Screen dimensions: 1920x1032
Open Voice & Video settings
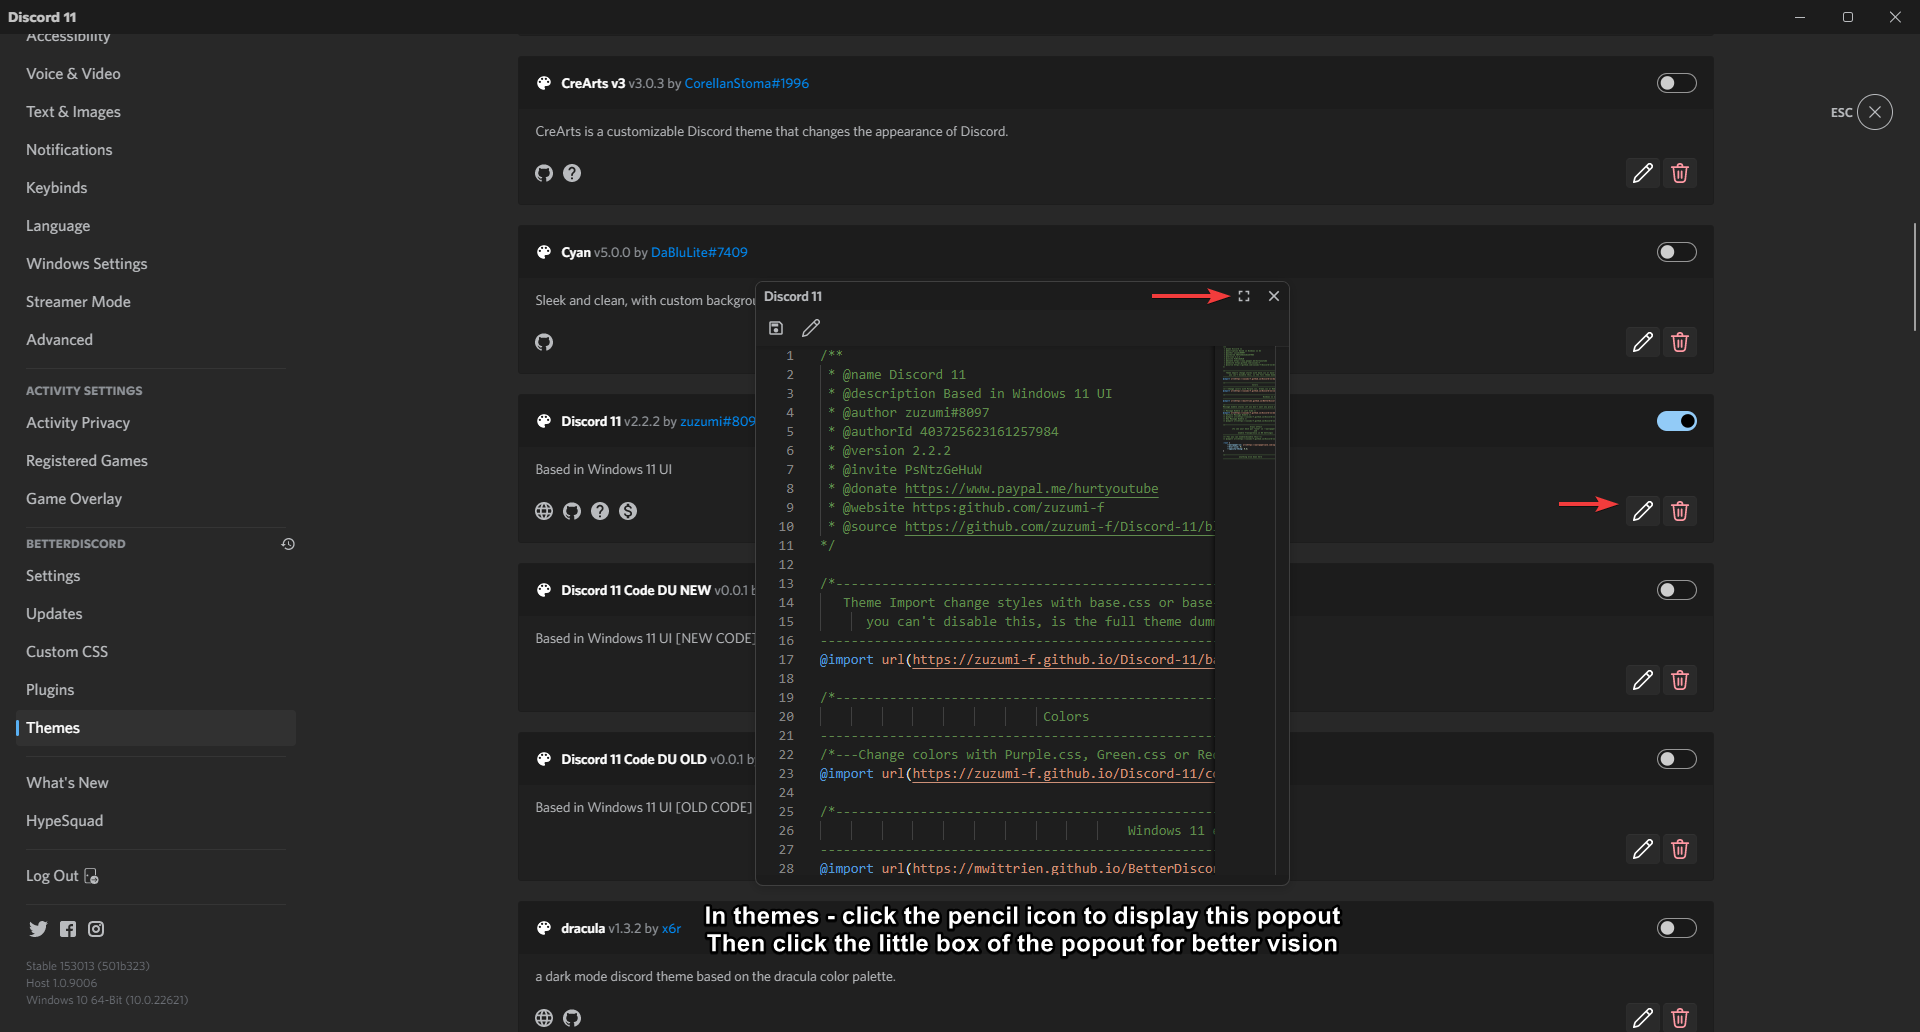[156, 74]
